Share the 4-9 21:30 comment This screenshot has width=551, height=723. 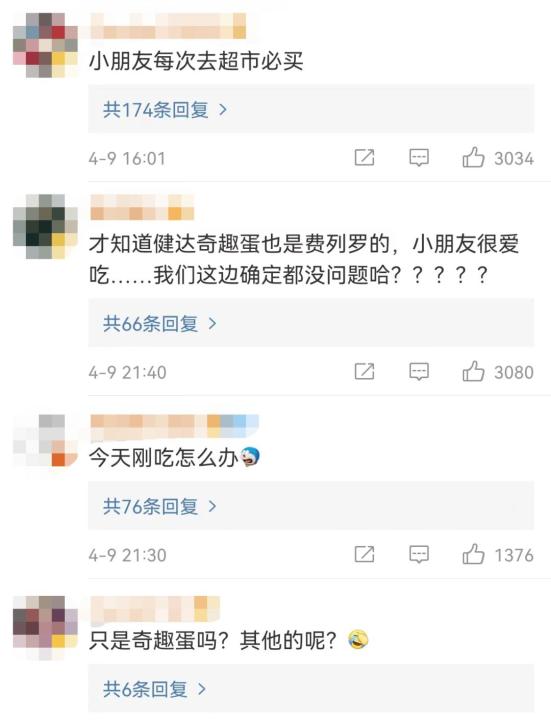364,554
